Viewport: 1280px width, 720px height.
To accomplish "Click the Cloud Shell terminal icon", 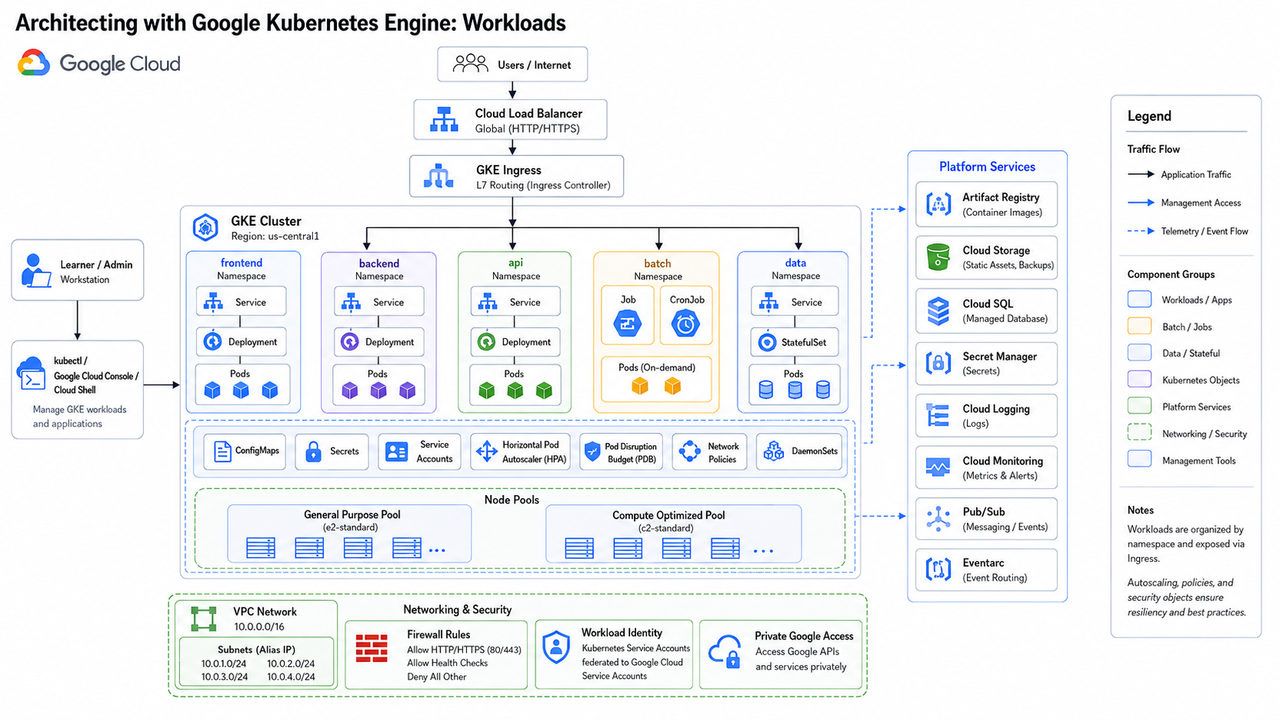I will (x=30, y=376).
